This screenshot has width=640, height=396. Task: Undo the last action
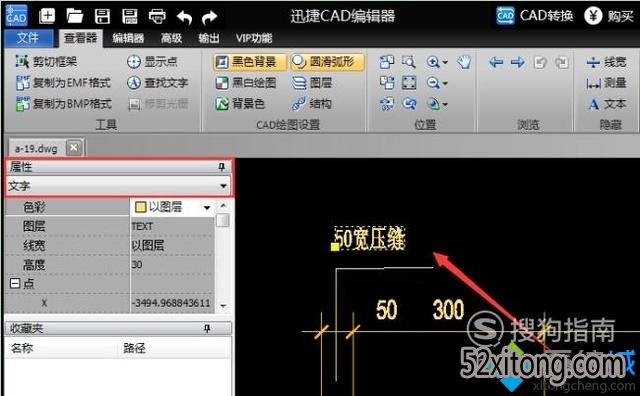(x=184, y=17)
